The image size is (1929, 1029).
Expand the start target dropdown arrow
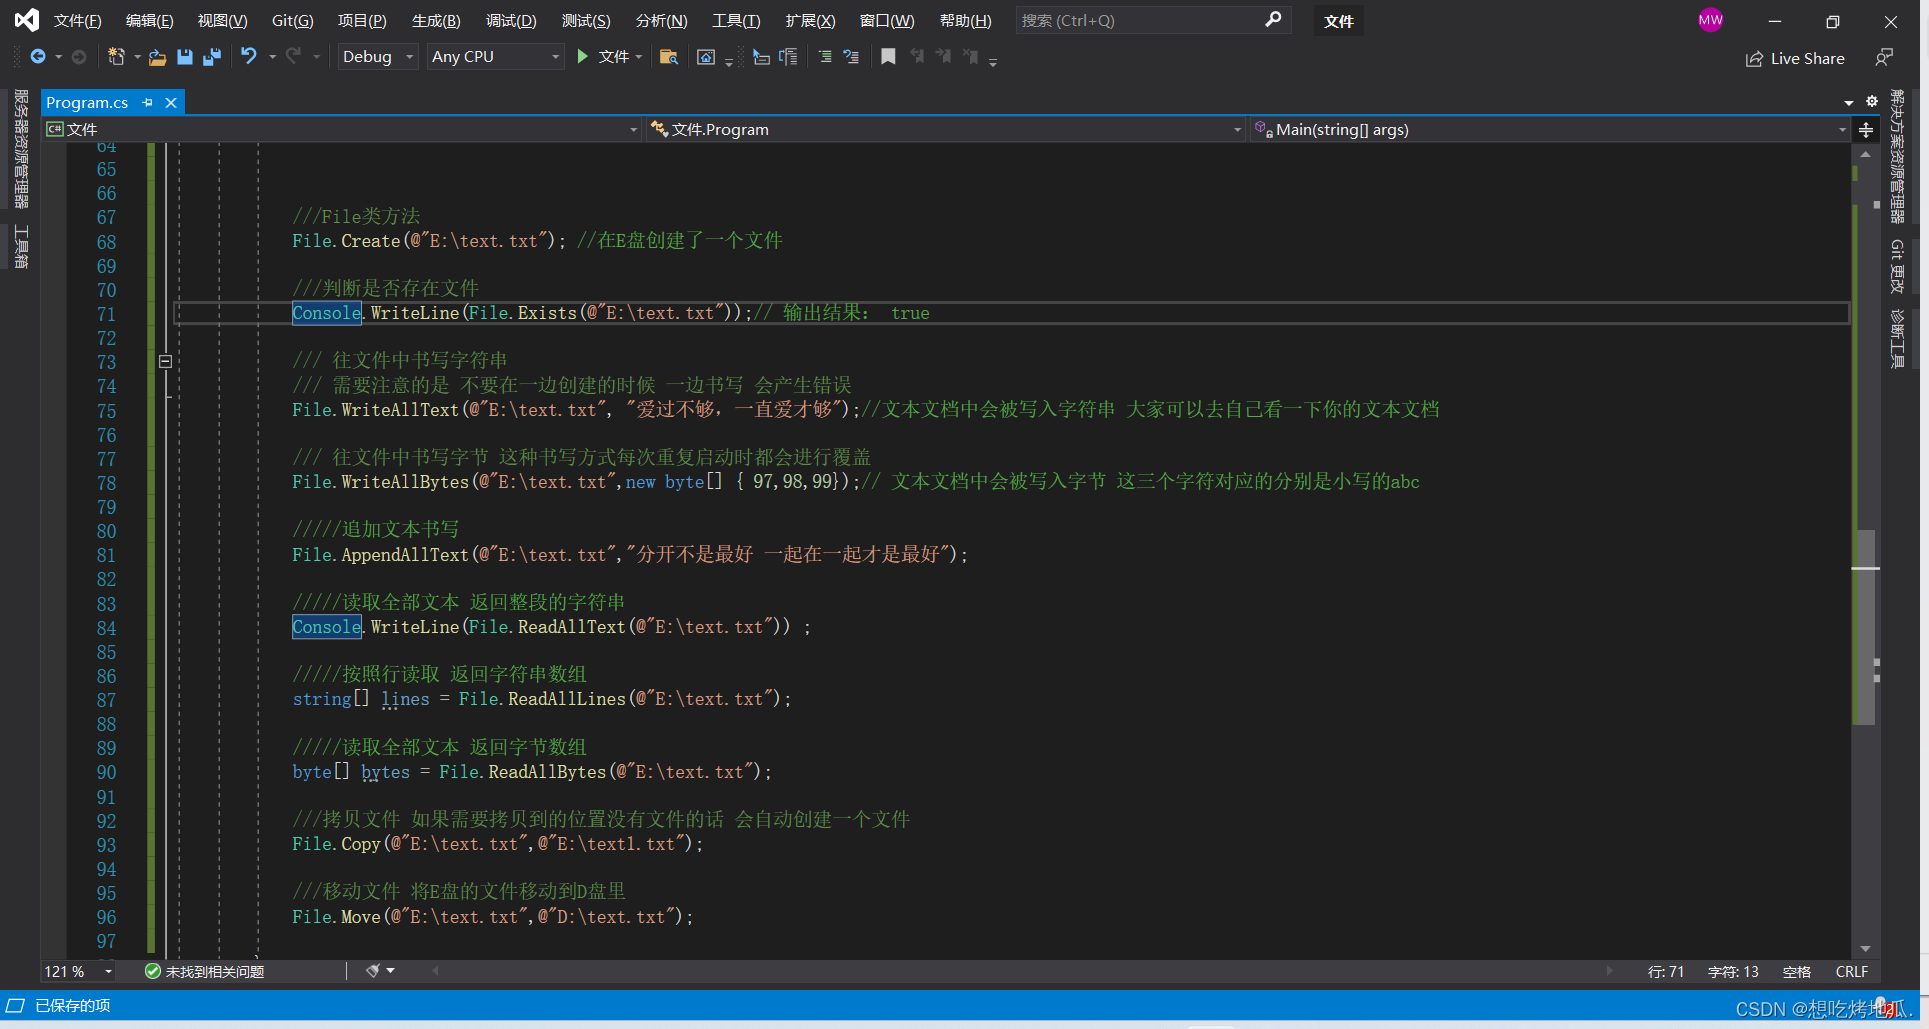[638, 57]
